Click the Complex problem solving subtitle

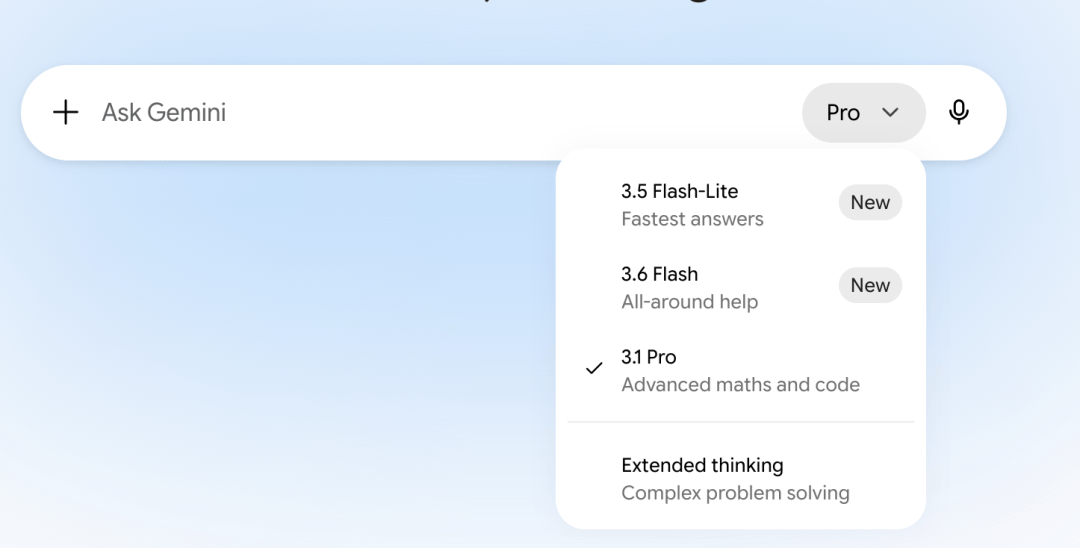[x=736, y=493]
